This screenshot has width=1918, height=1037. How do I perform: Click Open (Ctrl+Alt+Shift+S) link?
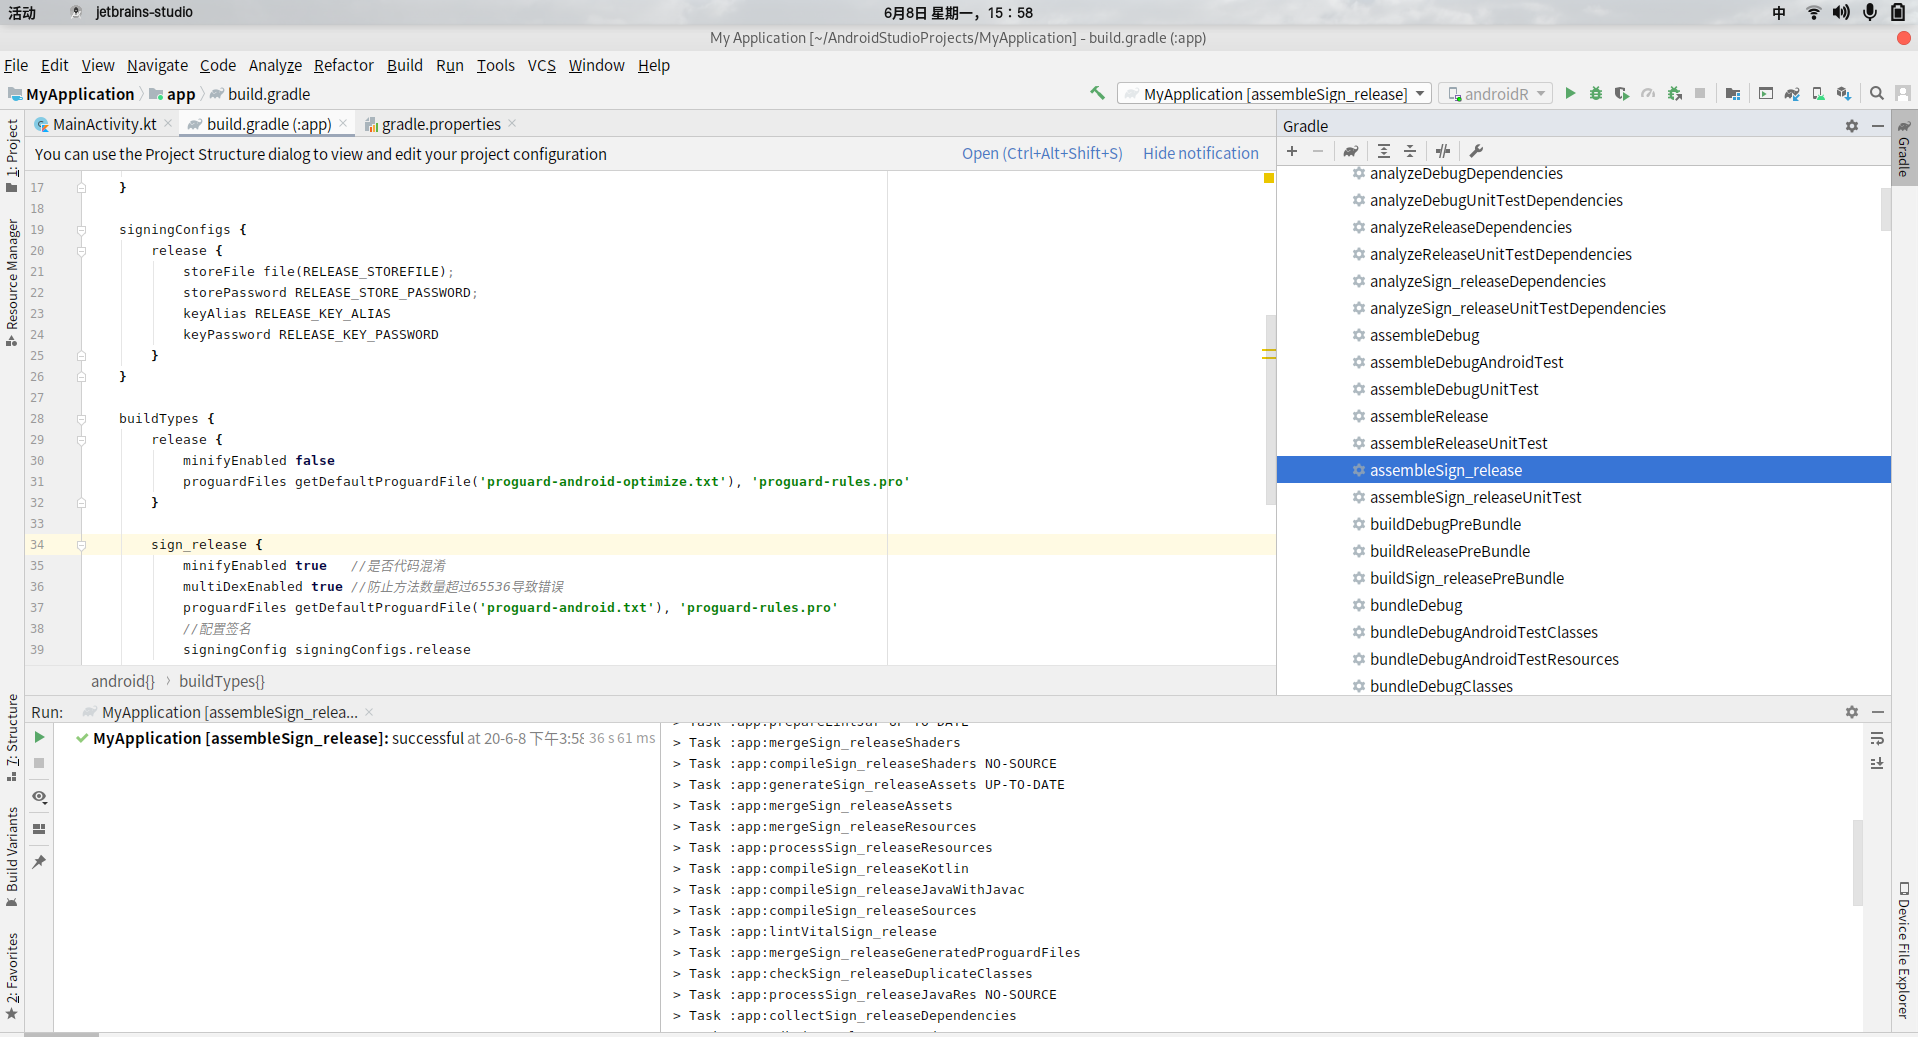click(x=1041, y=153)
